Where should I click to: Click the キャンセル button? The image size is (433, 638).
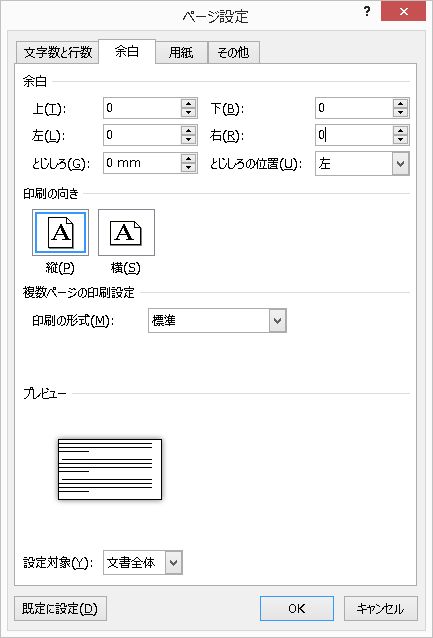(381, 608)
